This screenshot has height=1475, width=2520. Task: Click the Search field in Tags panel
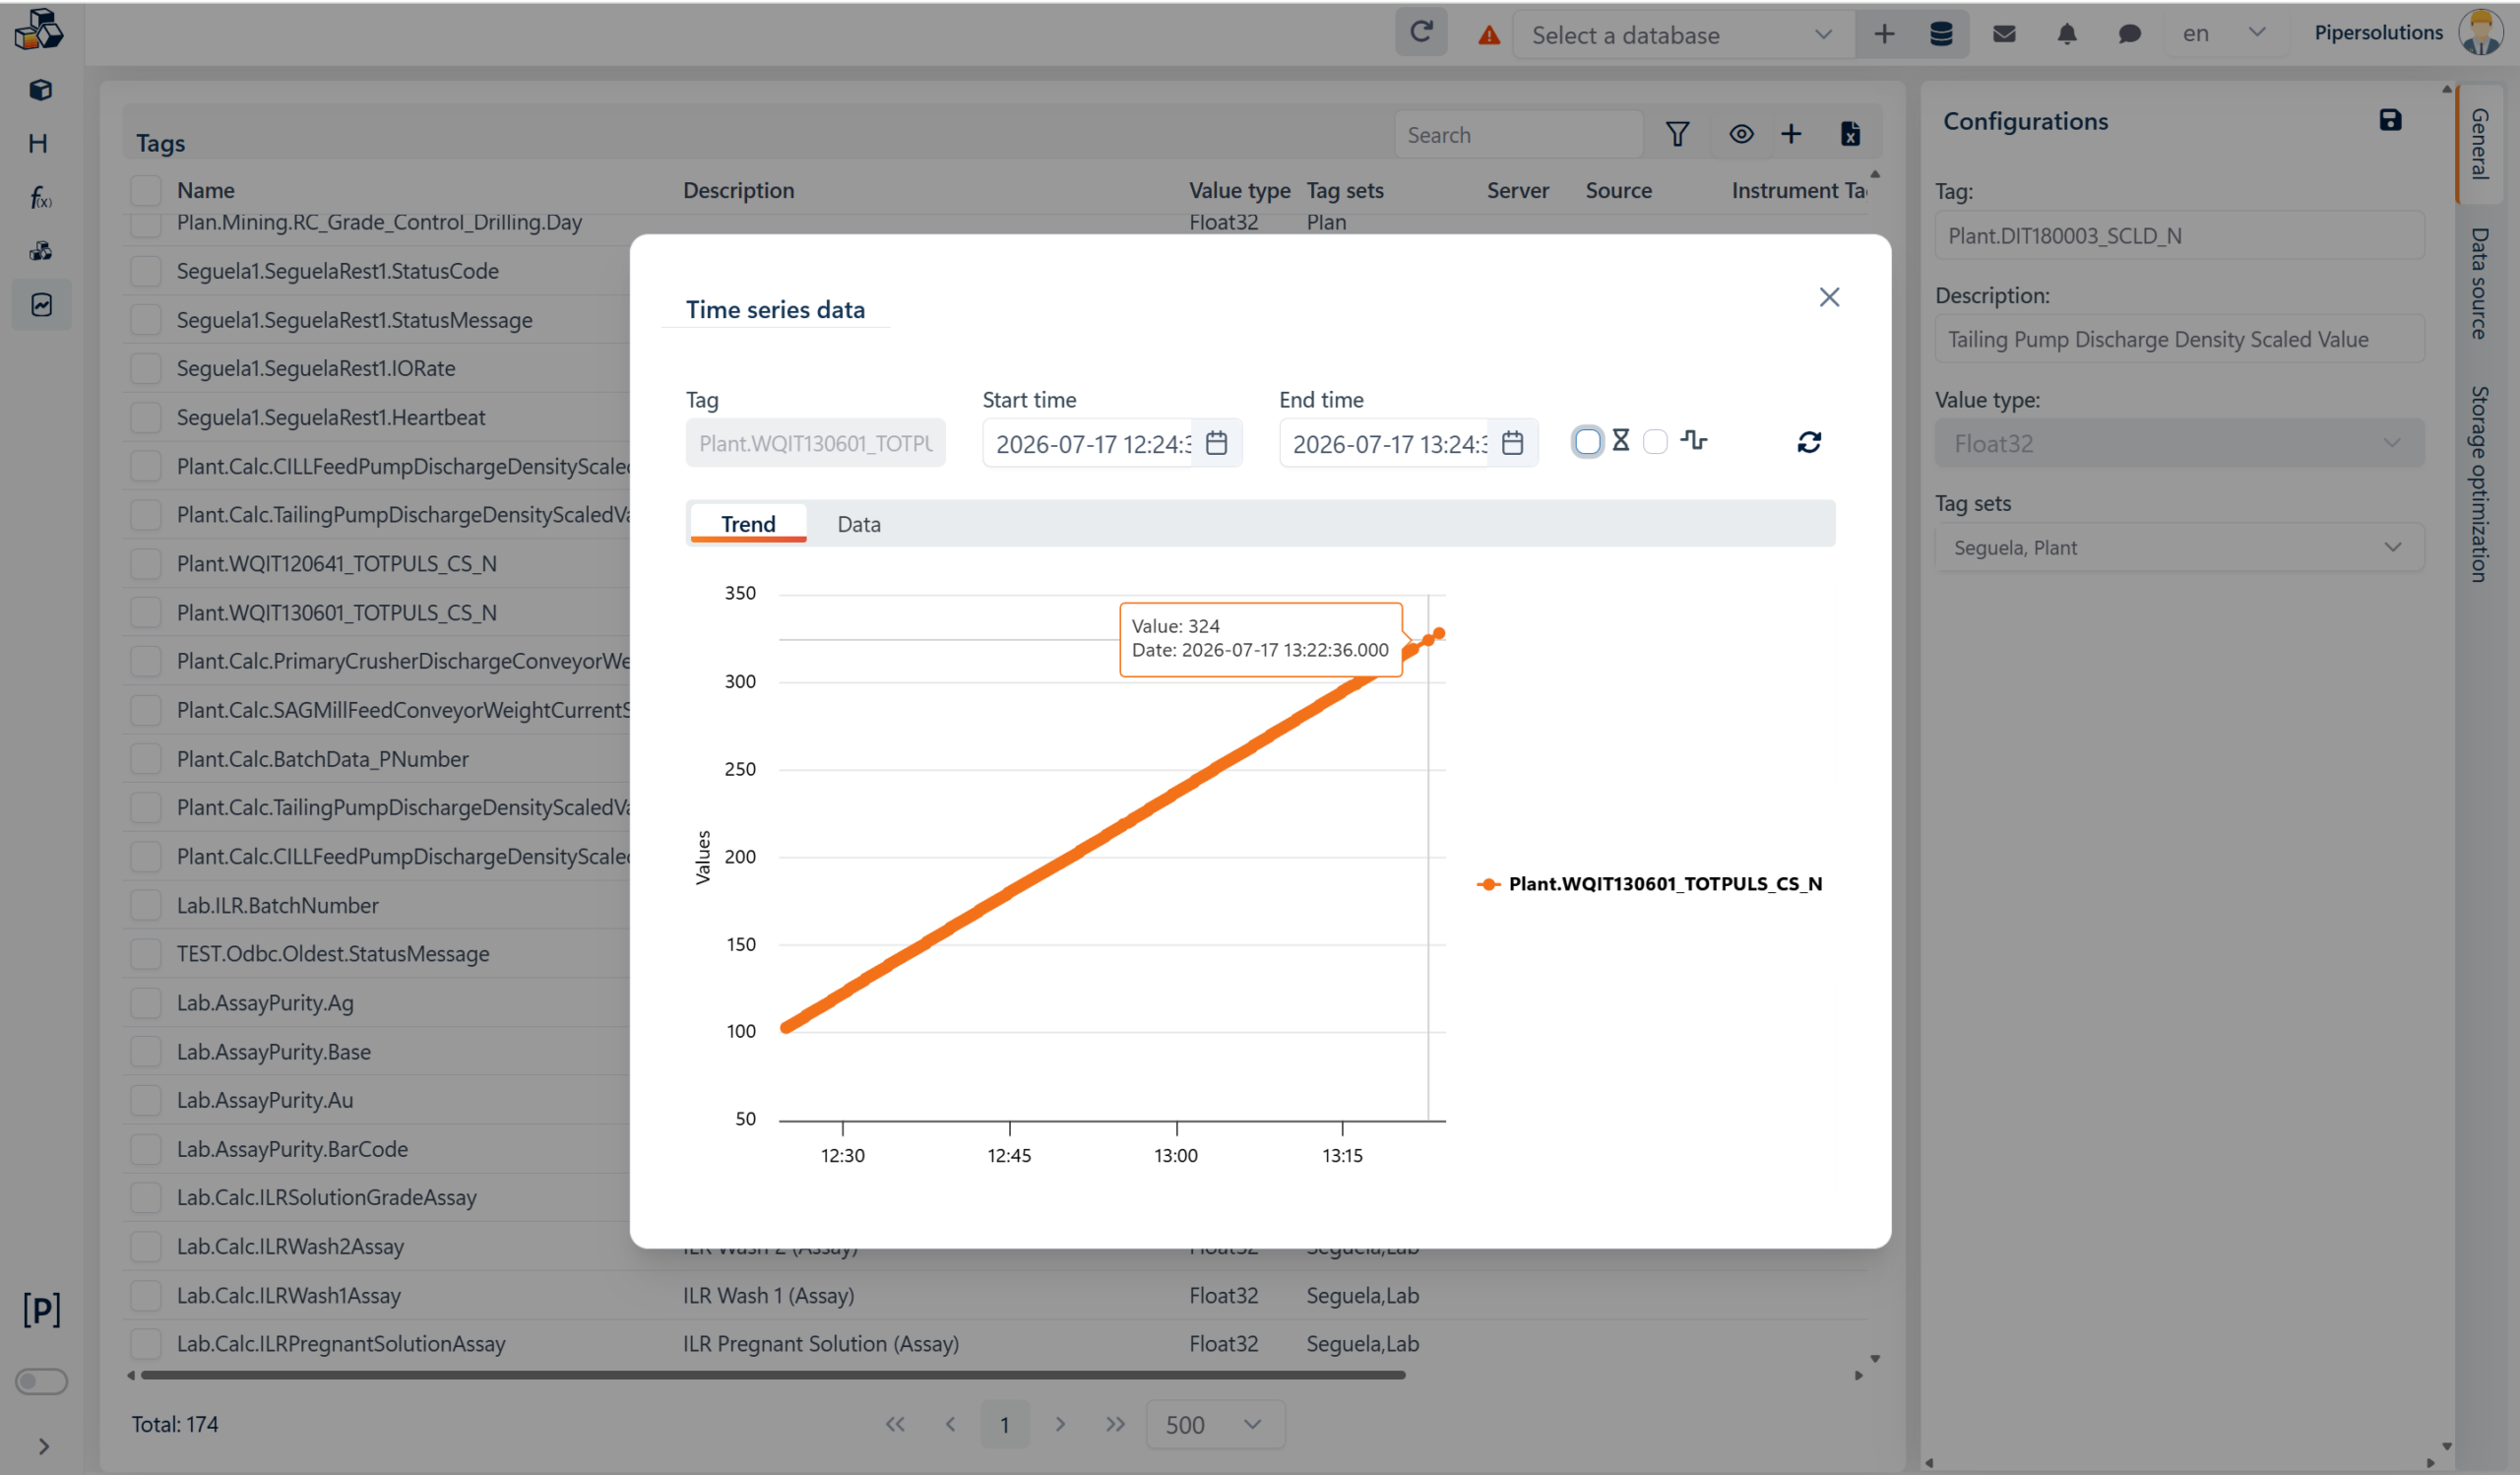[1518, 135]
